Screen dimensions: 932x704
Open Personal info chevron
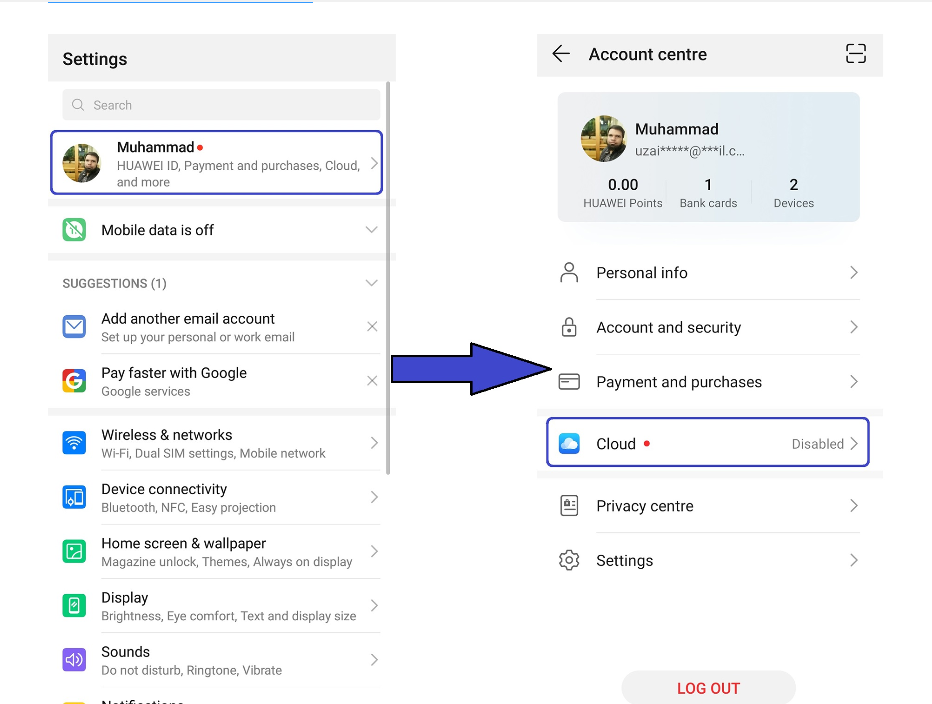pyautogui.click(x=853, y=273)
